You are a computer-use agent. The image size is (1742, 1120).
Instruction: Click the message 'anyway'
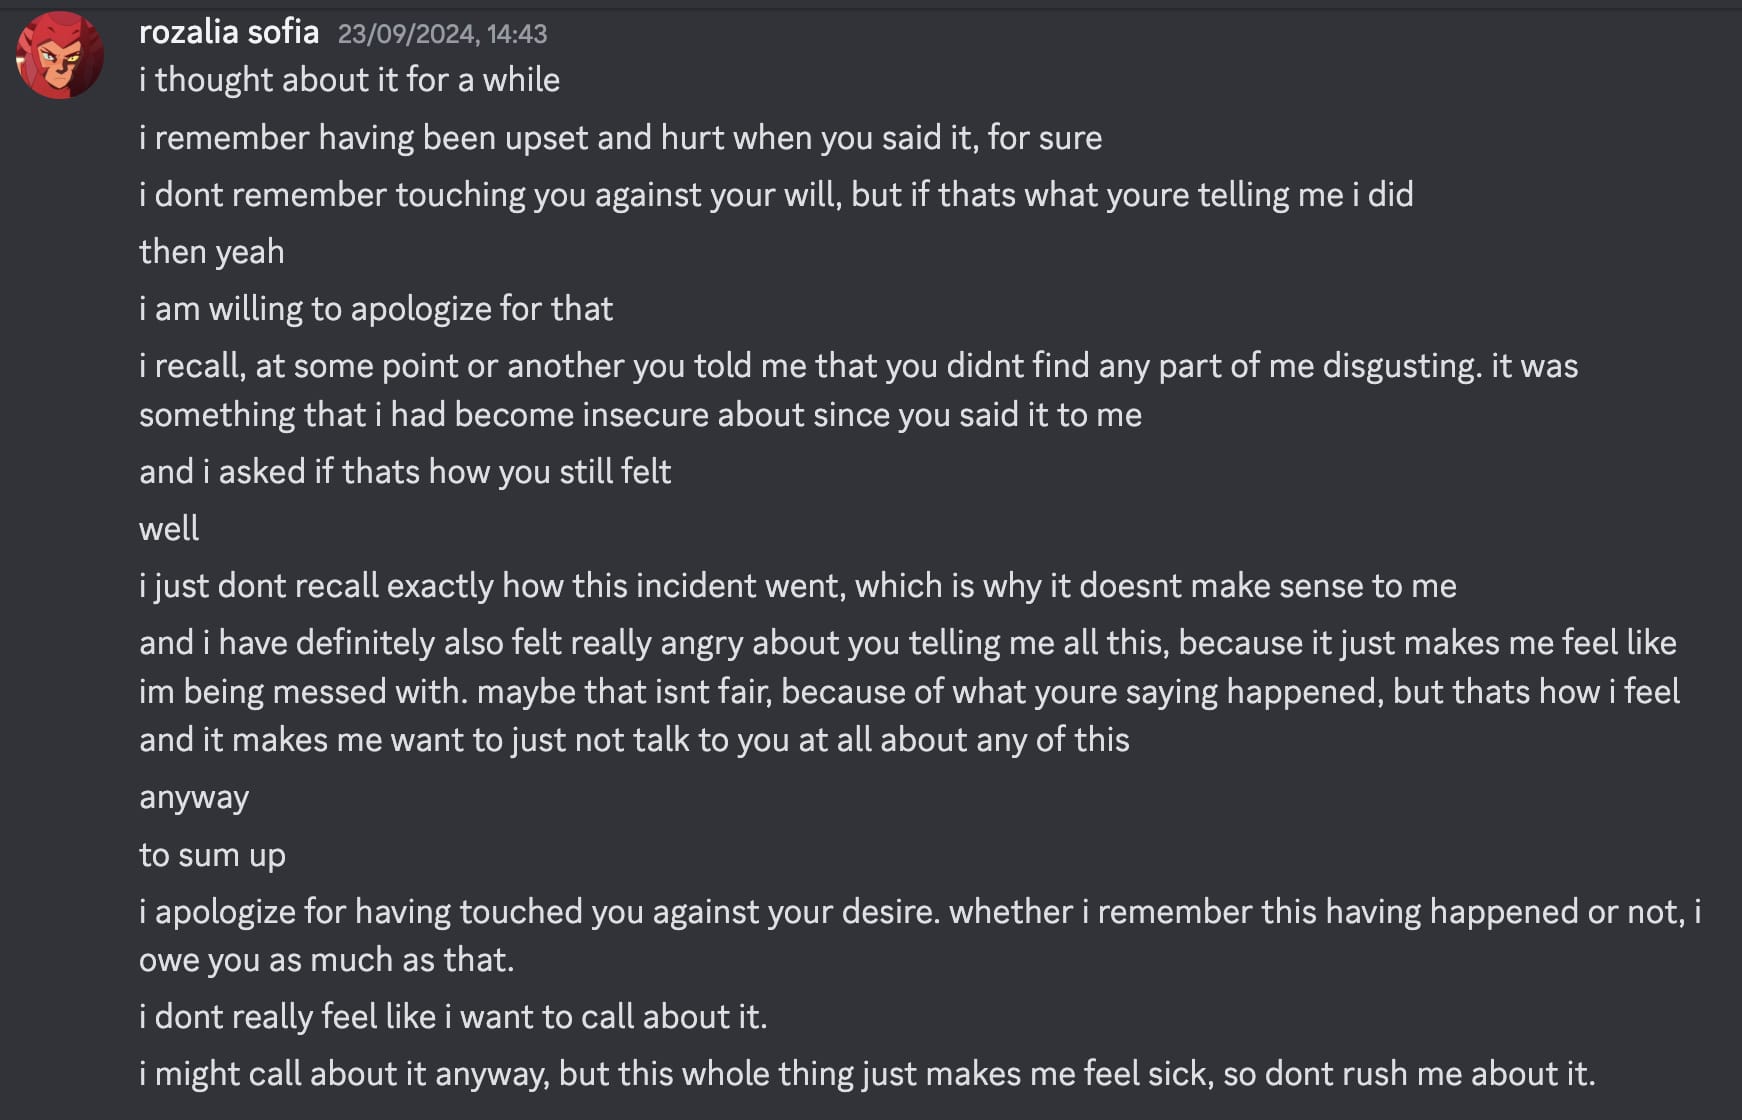pos(194,797)
